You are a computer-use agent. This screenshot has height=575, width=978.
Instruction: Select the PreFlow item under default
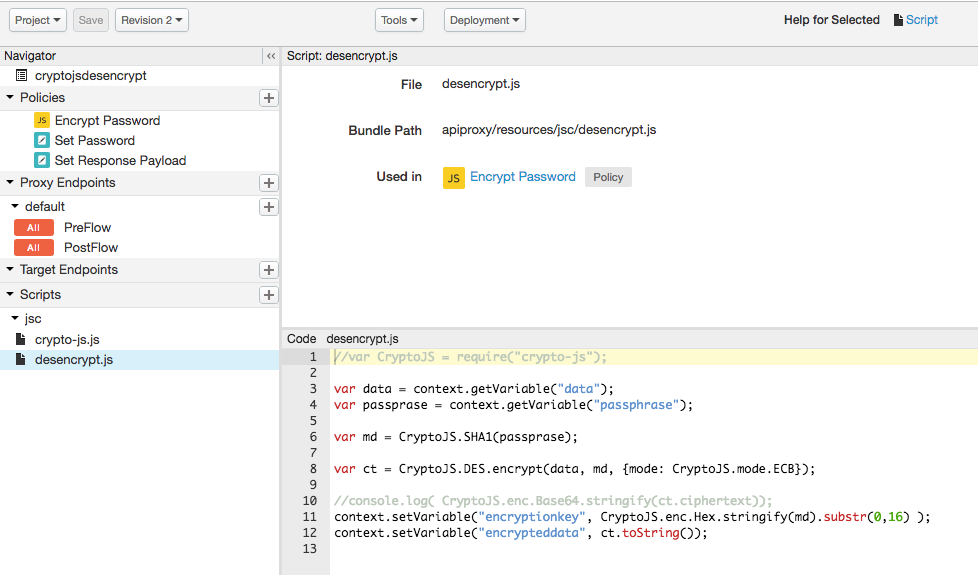point(87,228)
